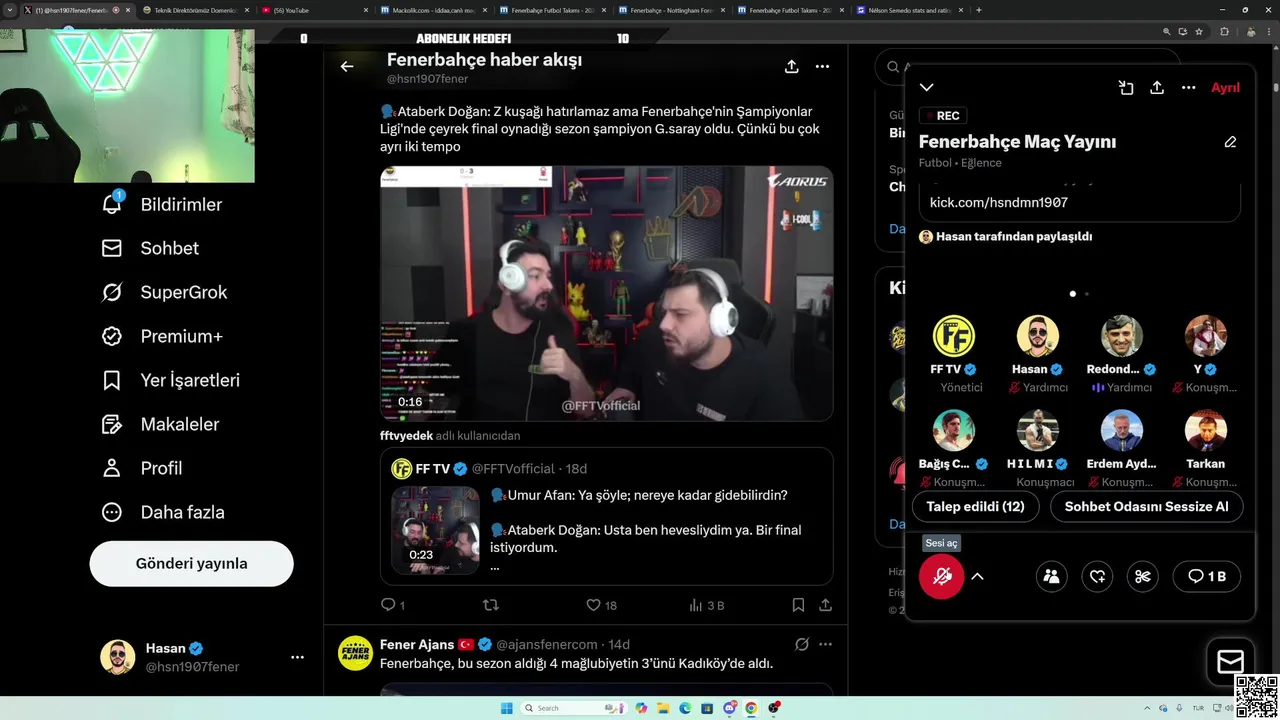Share the Fenerbahçe Maç Yayını space

pyautogui.click(x=1157, y=88)
